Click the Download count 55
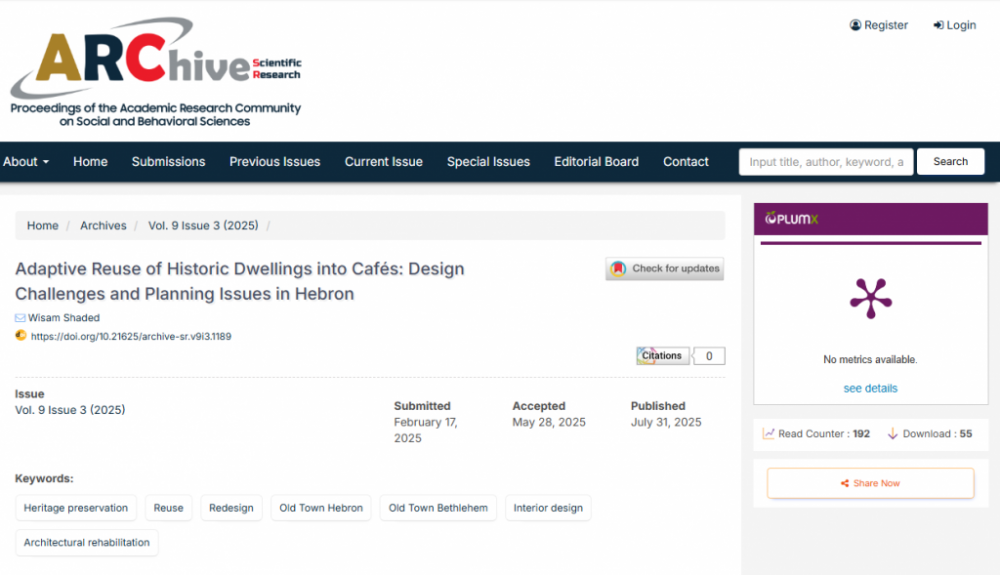1000x575 pixels. pyautogui.click(x=966, y=433)
